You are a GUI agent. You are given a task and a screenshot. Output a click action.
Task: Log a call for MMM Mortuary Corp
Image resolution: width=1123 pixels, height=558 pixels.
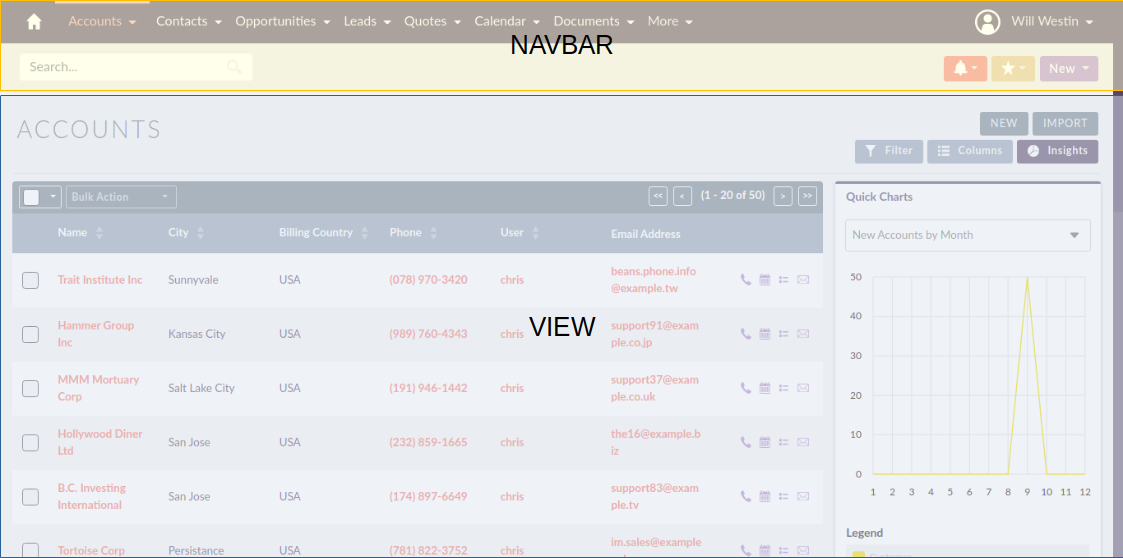[746, 388]
